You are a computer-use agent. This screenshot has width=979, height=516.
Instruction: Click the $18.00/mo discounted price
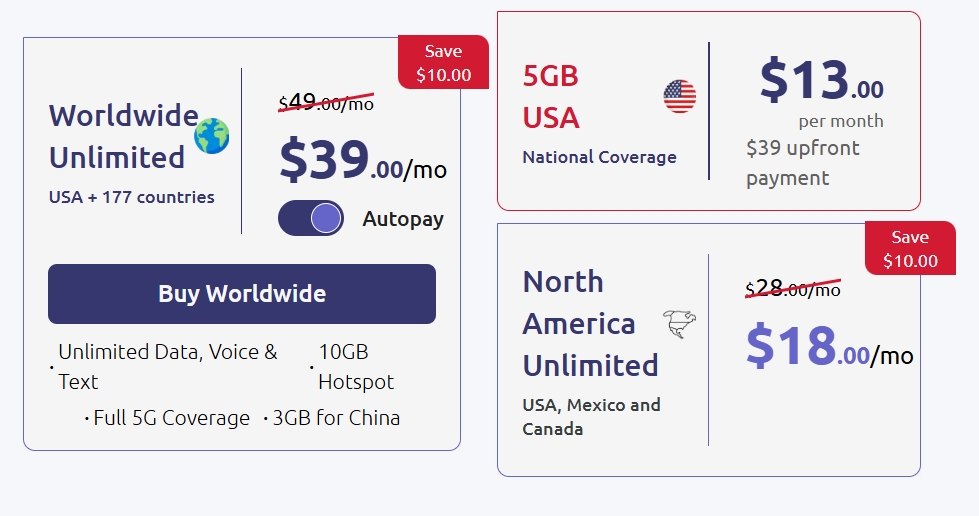828,348
